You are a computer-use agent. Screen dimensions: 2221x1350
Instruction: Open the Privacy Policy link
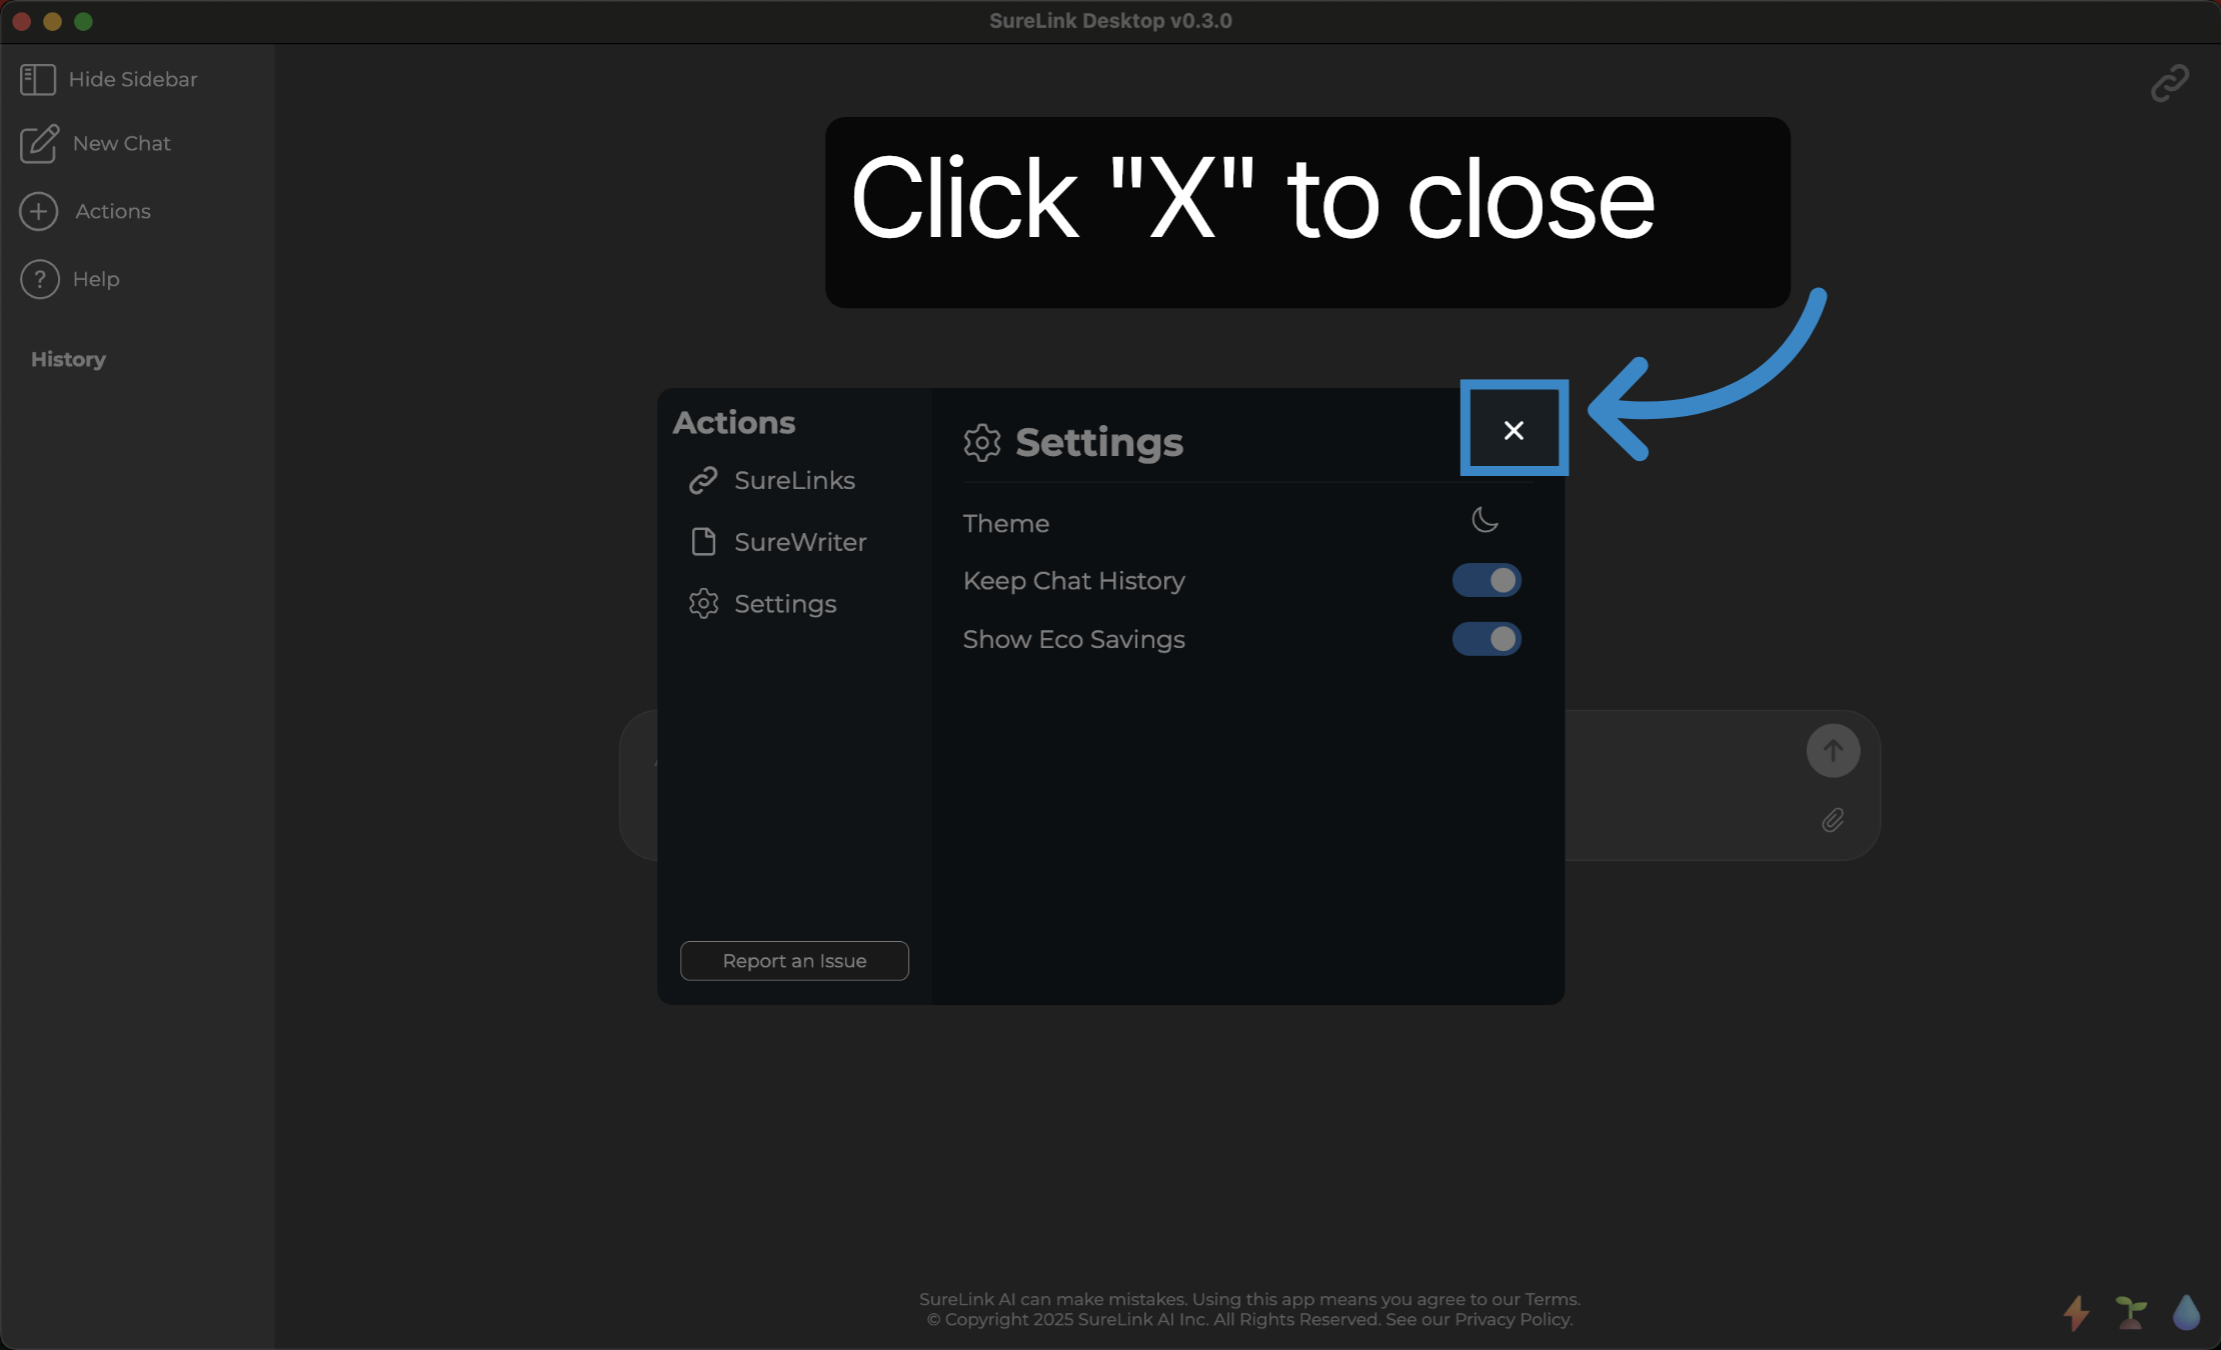coord(1511,1319)
